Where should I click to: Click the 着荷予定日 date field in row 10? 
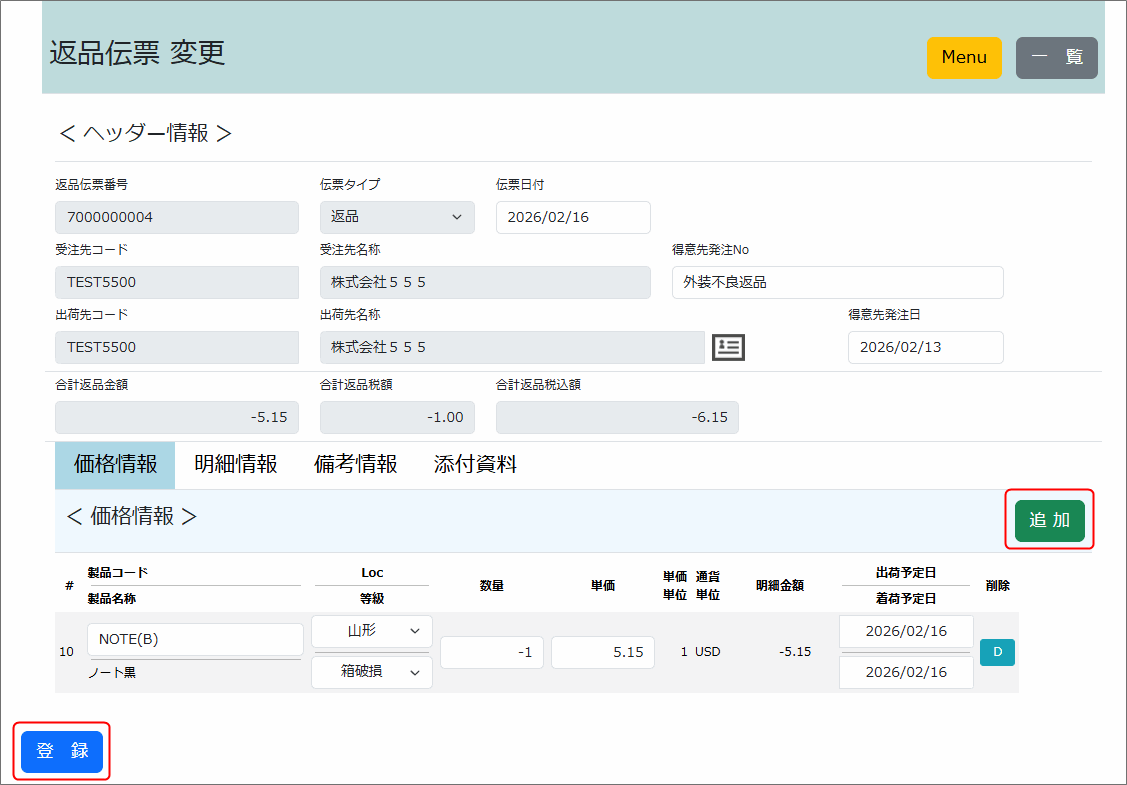tap(906, 672)
